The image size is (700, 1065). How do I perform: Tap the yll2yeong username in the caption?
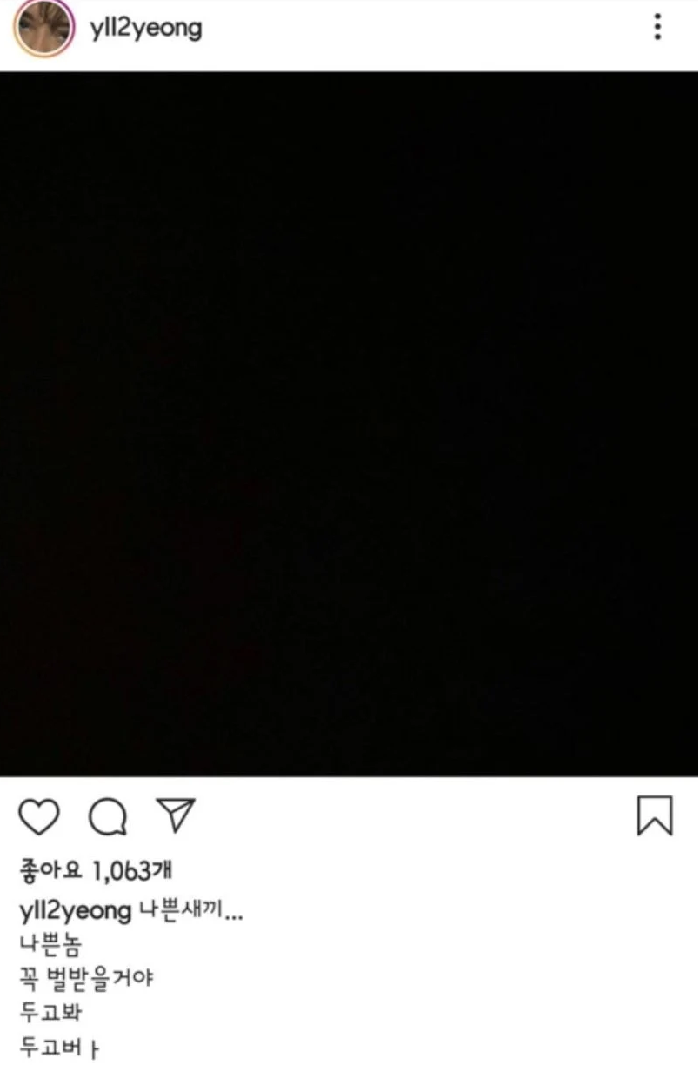pos(75,911)
